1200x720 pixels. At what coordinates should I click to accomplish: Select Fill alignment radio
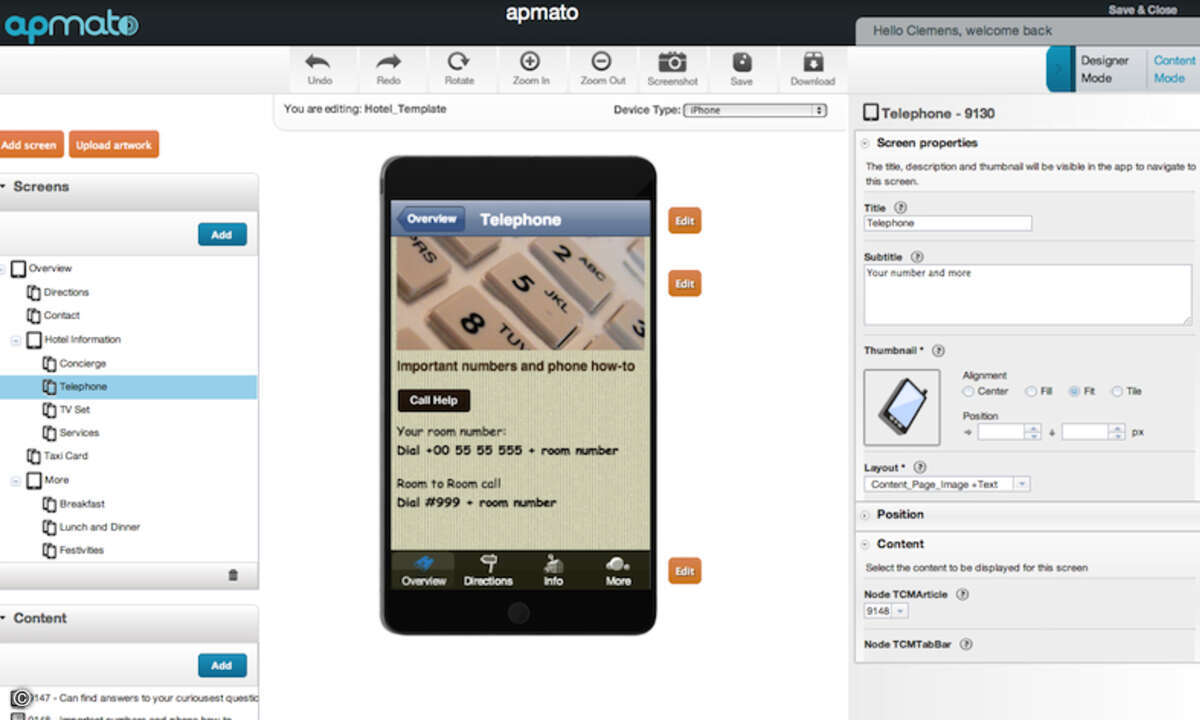tap(1029, 392)
